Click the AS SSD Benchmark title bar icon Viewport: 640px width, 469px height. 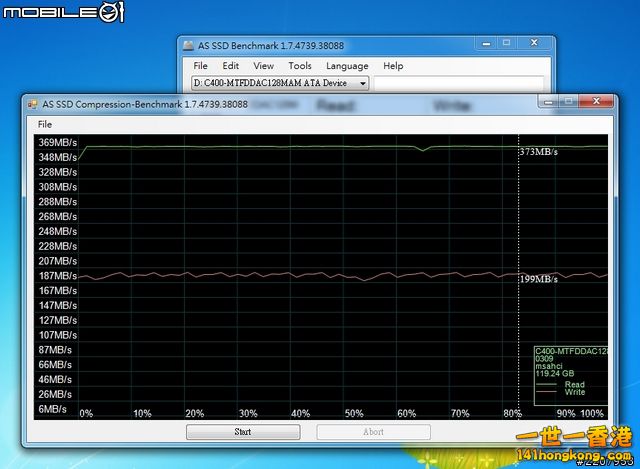coord(191,45)
